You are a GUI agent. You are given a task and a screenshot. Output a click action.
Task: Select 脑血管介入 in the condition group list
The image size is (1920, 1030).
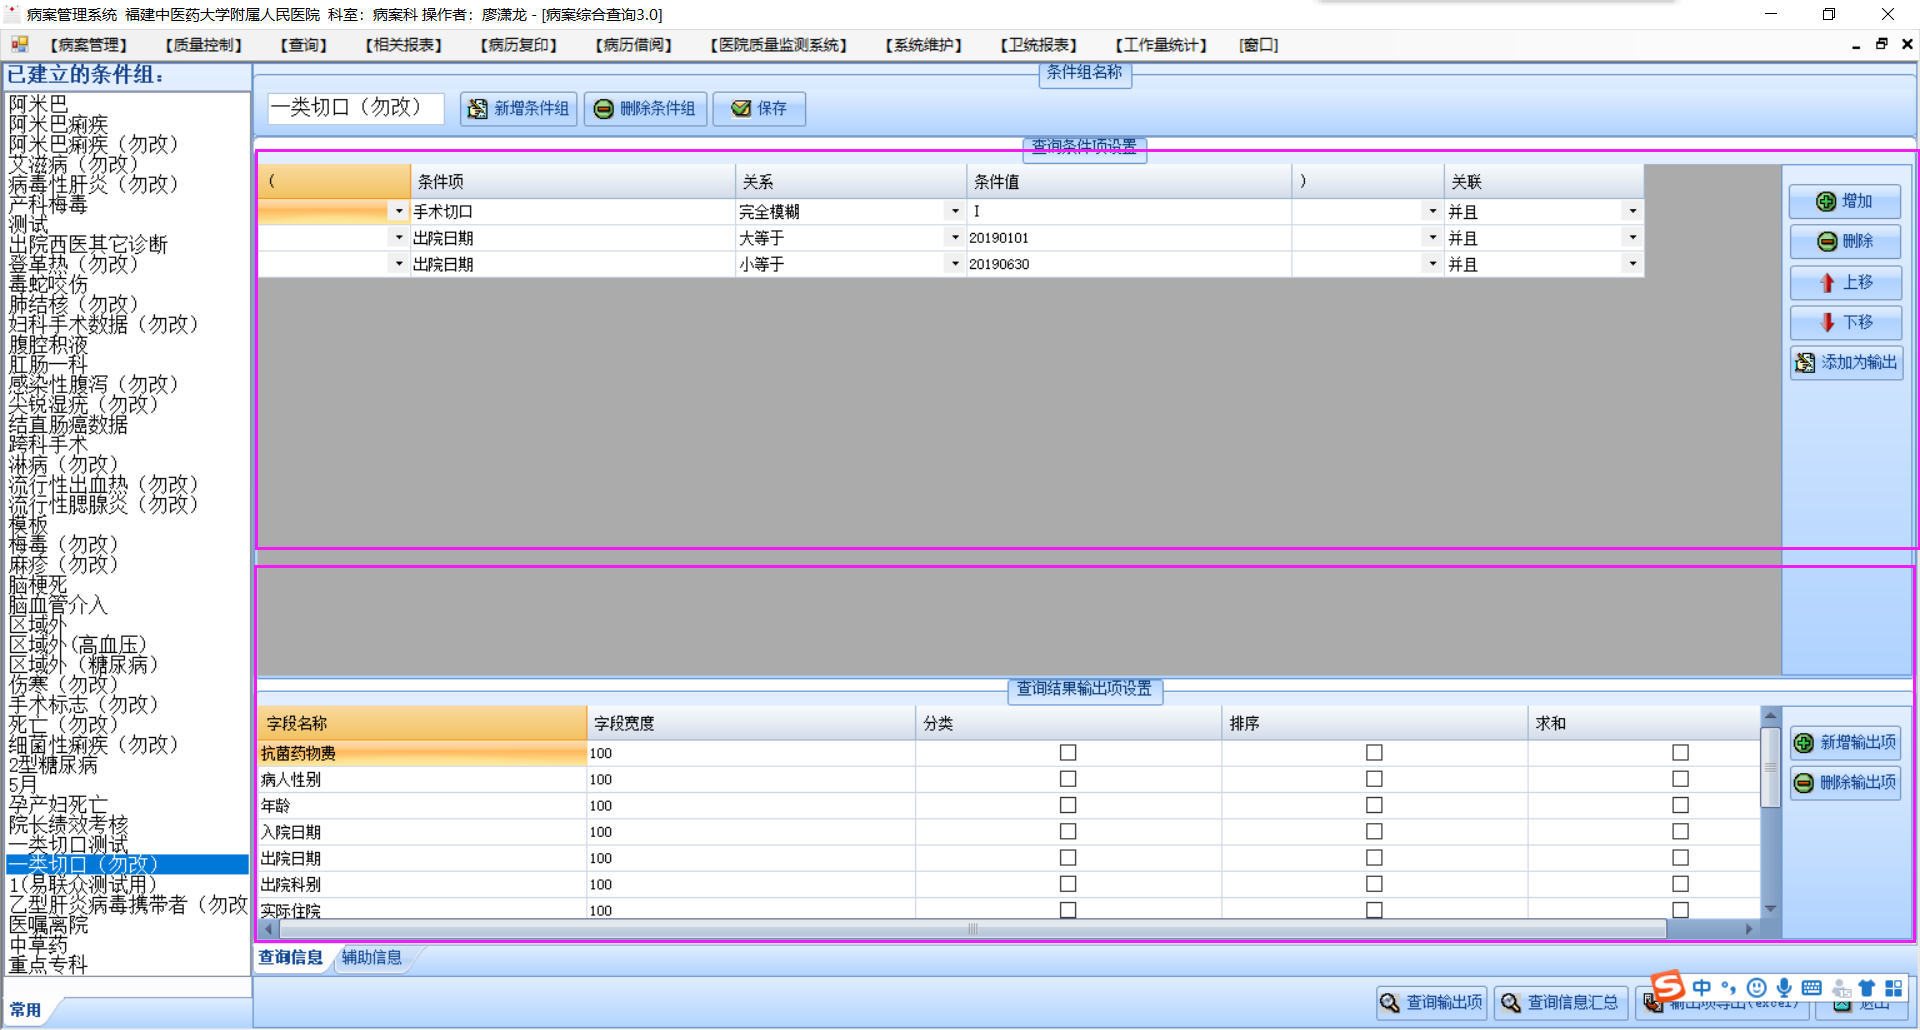click(x=58, y=605)
